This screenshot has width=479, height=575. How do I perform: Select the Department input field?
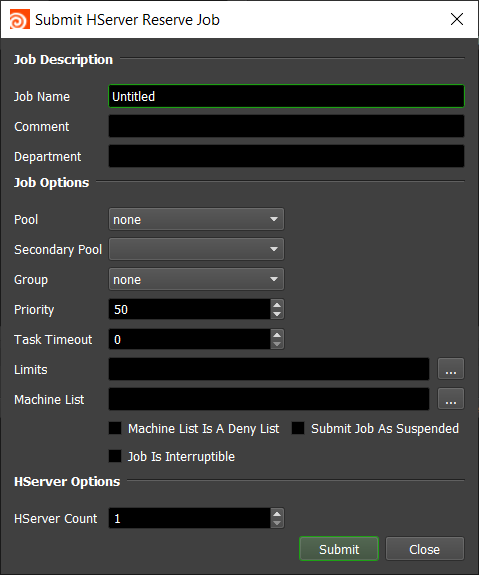(286, 156)
